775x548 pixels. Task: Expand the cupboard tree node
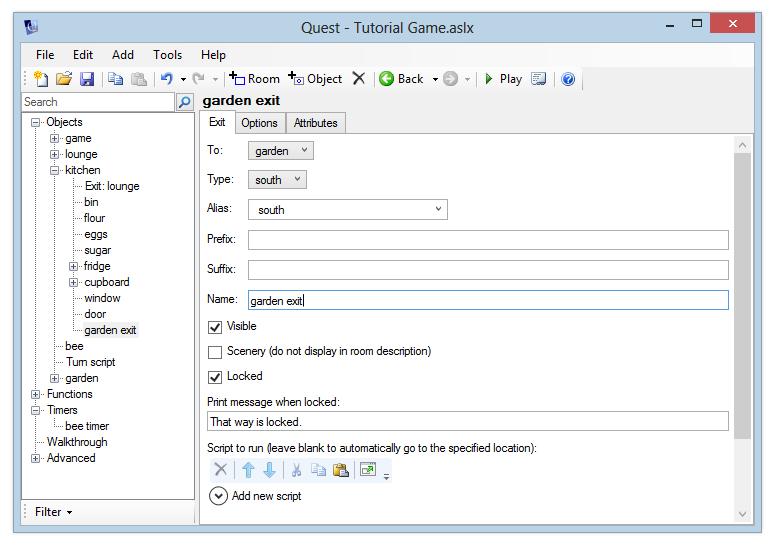click(73, 283)
